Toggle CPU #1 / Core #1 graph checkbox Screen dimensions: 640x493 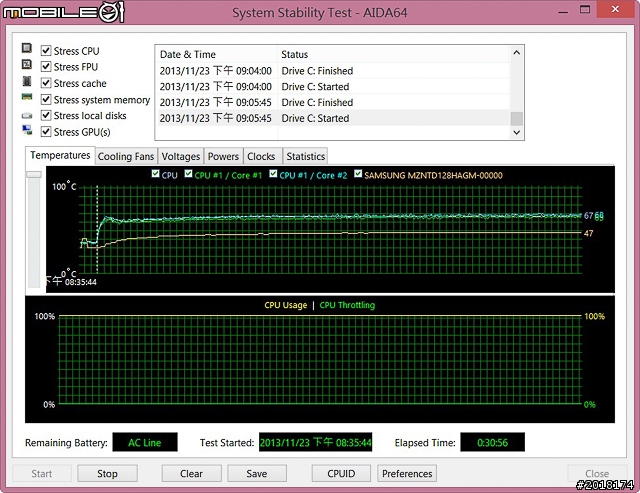188,173
